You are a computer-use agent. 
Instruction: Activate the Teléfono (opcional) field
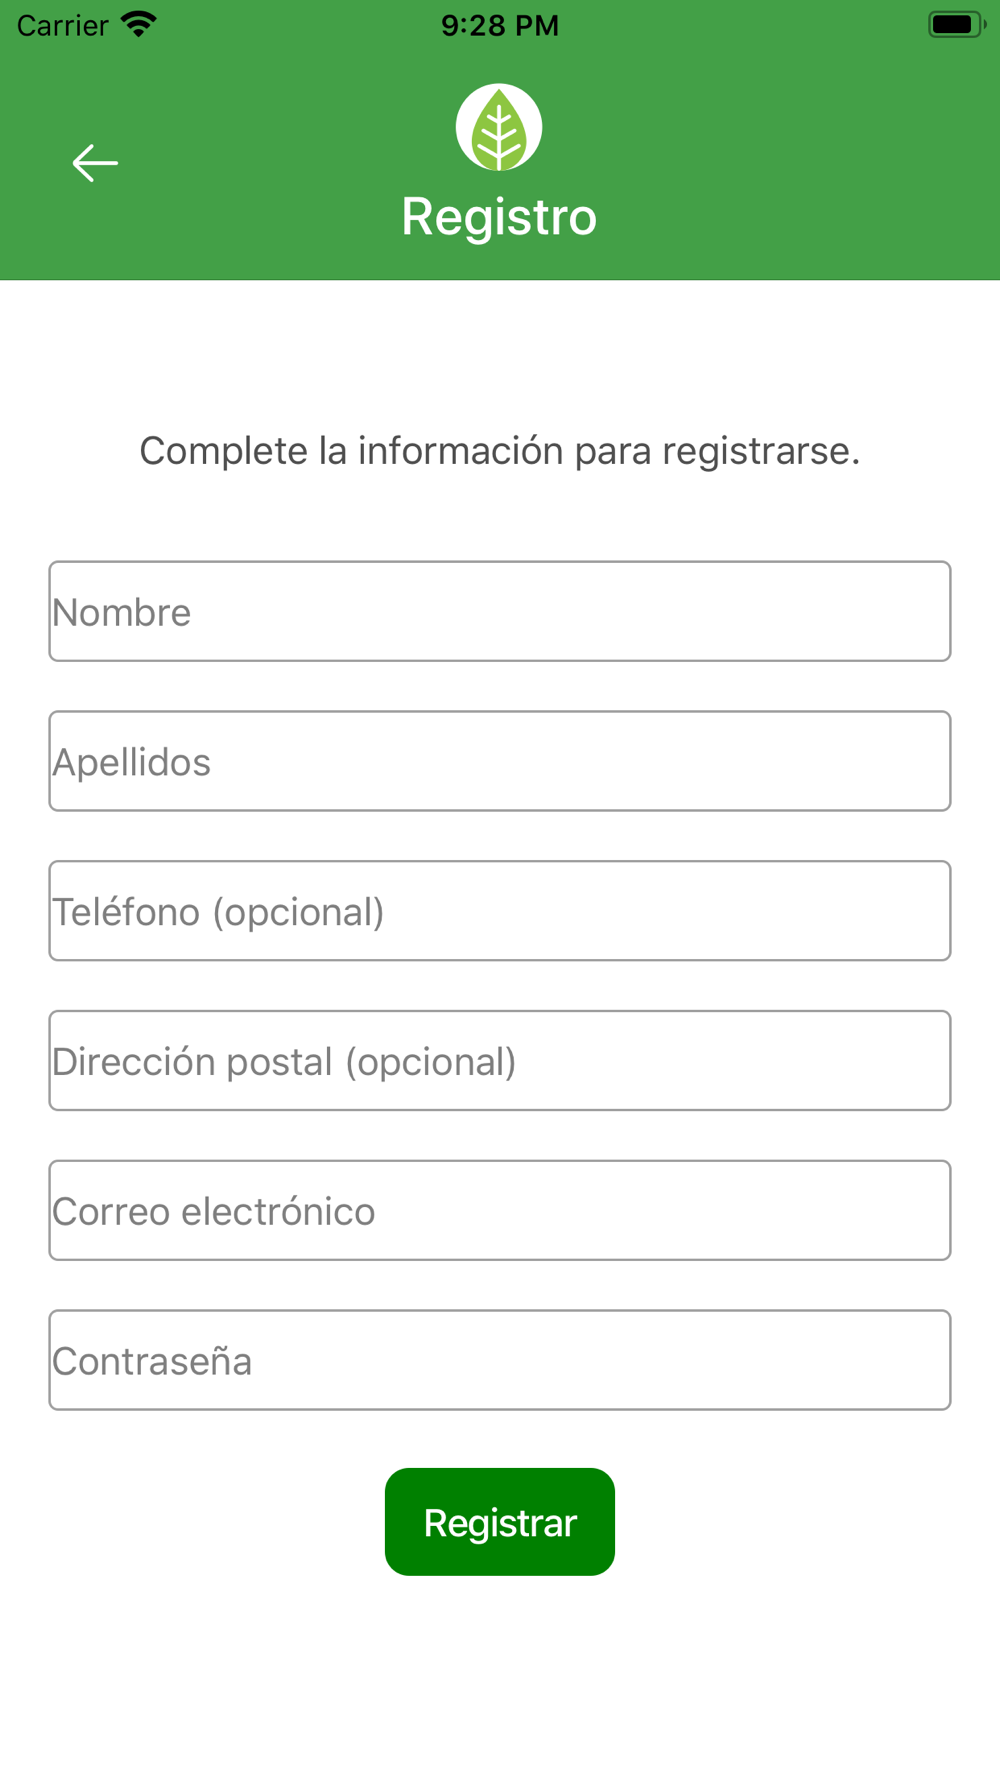coord(500,911)
